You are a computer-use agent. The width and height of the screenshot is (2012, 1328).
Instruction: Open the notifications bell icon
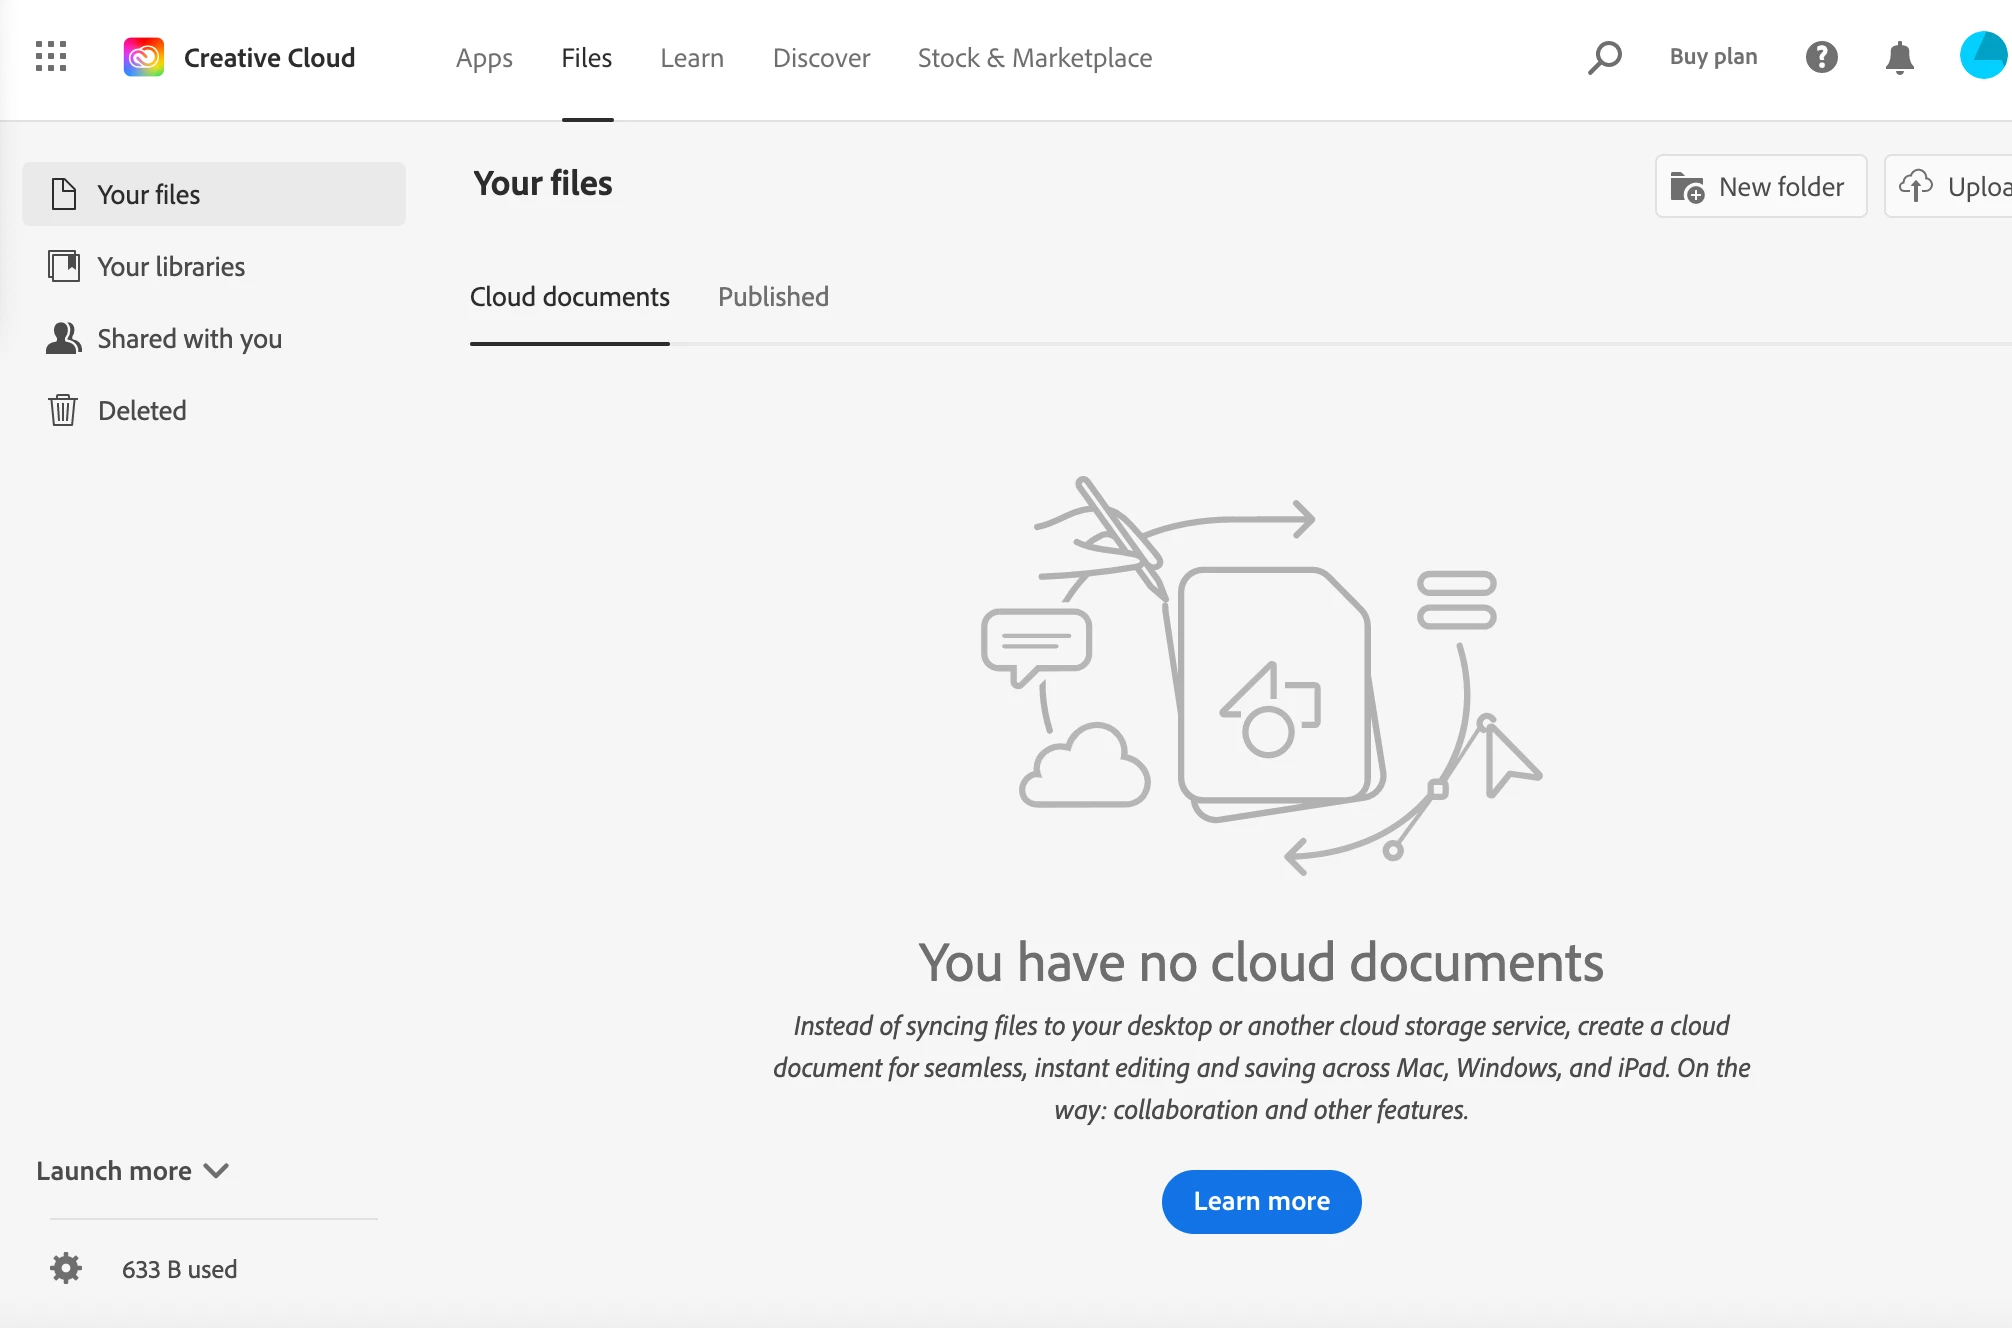point(1899,57)
